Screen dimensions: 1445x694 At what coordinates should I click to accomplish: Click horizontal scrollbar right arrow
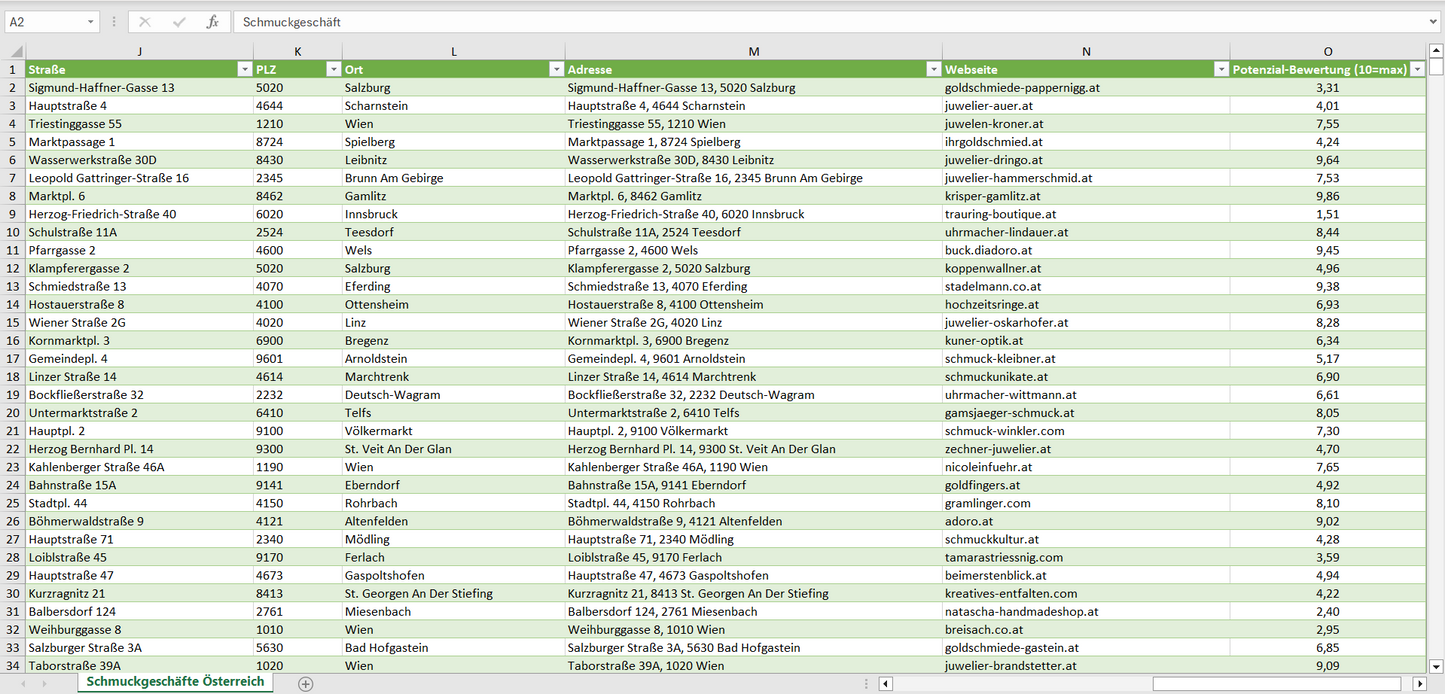point(1419,684)
